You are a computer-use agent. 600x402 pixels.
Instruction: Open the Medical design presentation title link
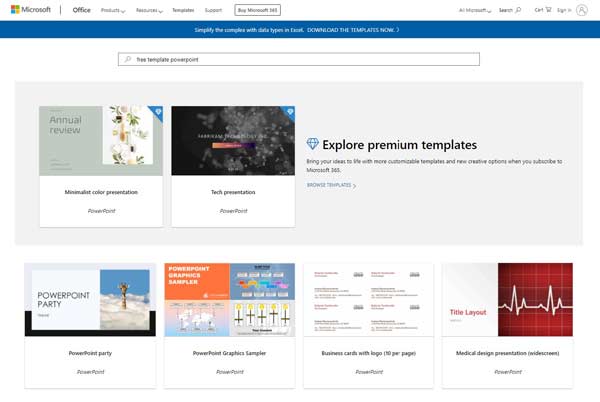(507, 353)
